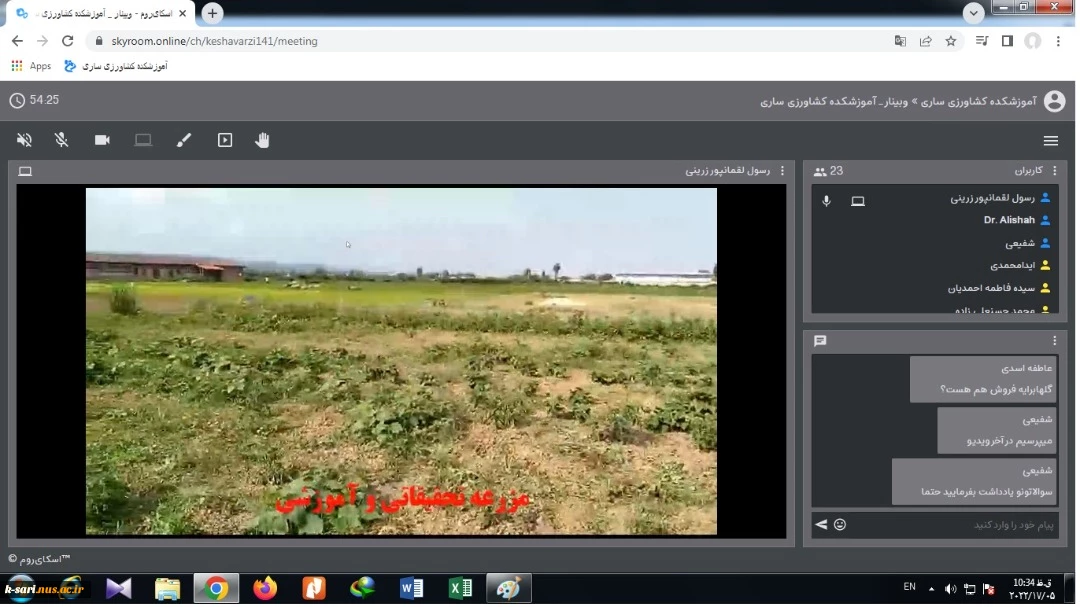Open the reading list icon in Chrome
Image resolution: width=1080 pixels, height=607 pixels.
[x=982, y=41]
